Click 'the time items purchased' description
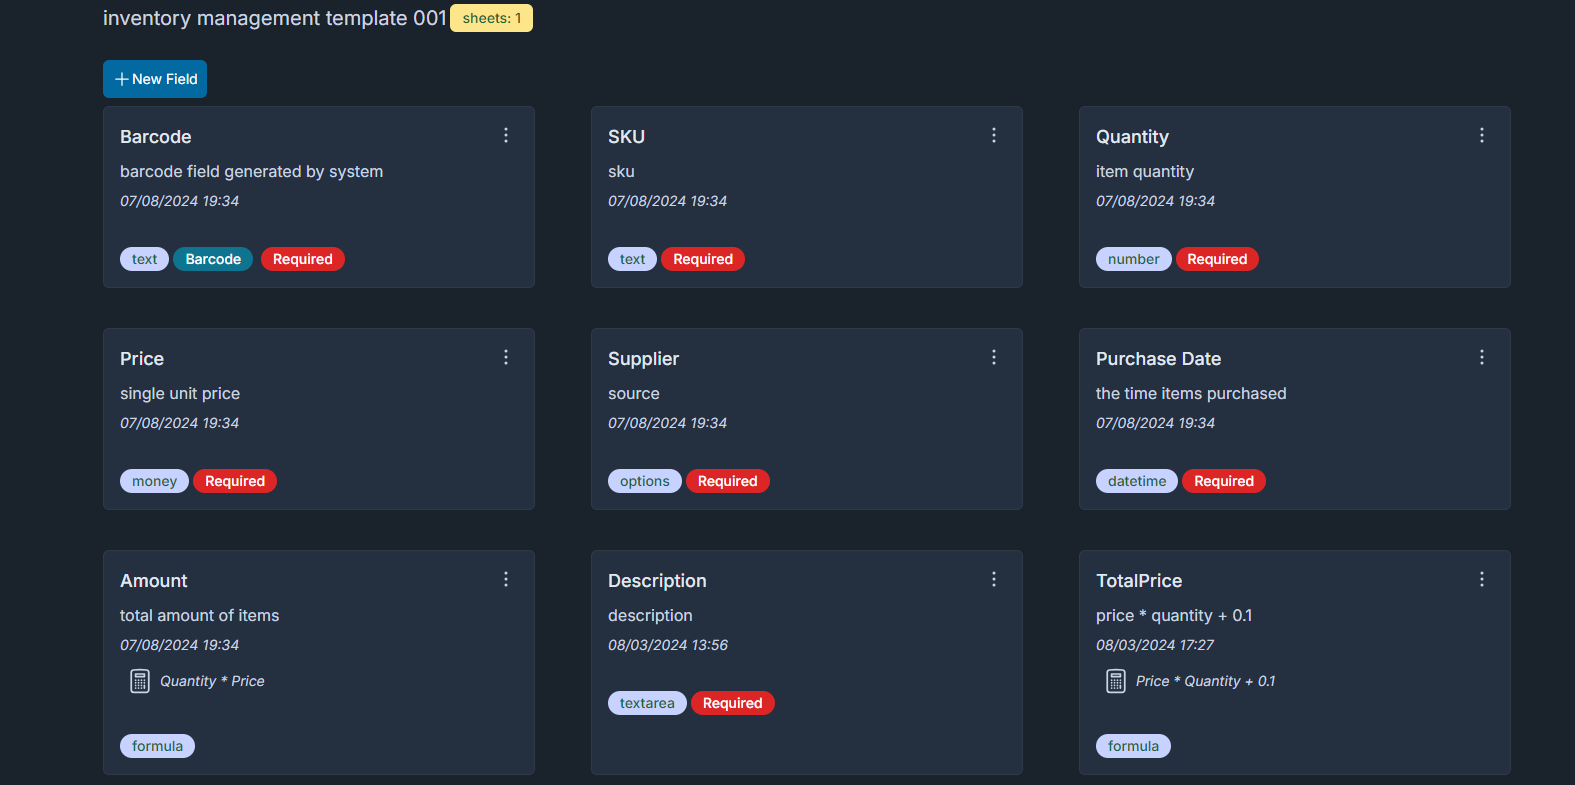 coord(1191,394)
